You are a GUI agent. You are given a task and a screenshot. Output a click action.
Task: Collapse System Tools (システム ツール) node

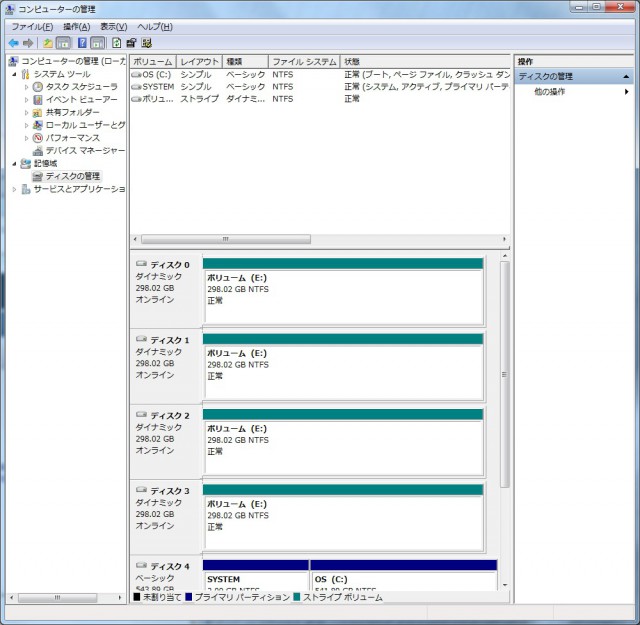pos(15,74)
